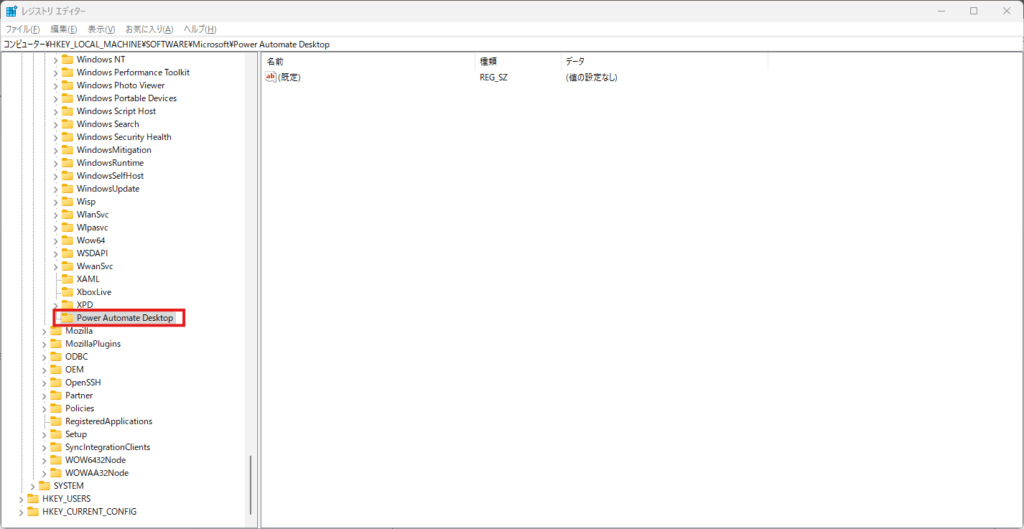Click the SyncIntegrationClients folder icon

pos(56,447)
